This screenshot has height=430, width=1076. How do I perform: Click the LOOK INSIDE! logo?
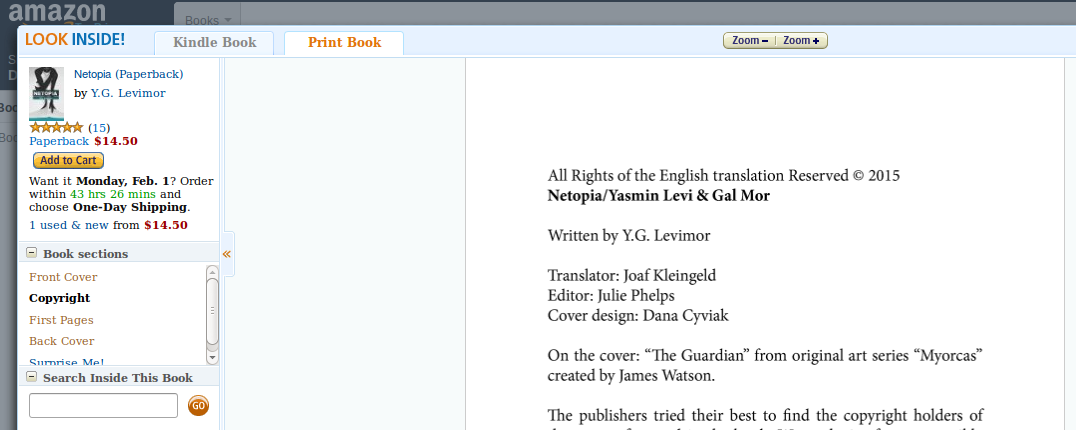75,40
